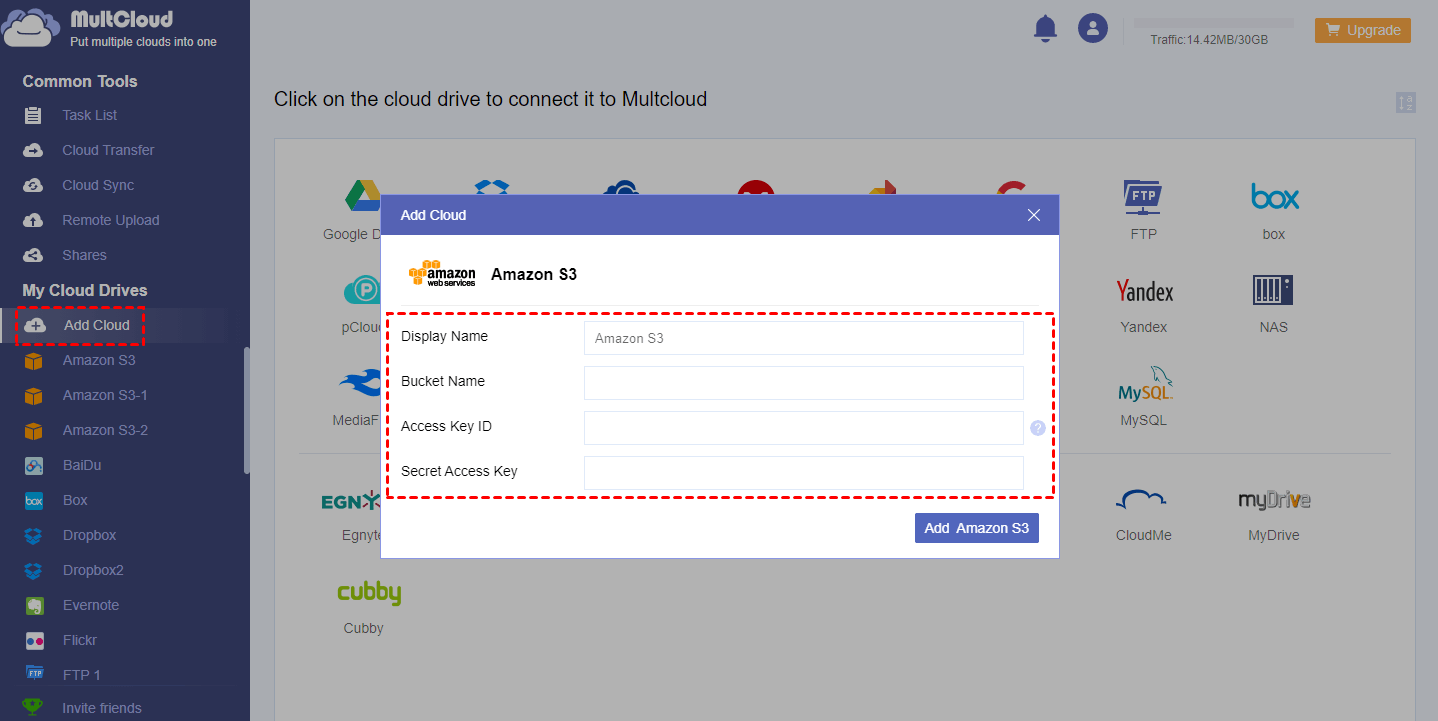Click the Access Key ID input field
The height and width of the screenshot is (721, 1438).
[804, 428]
